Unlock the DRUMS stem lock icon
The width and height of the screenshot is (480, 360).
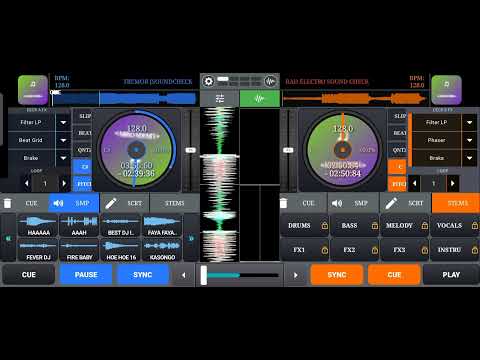pyautogui.click(x=324, y=226)
